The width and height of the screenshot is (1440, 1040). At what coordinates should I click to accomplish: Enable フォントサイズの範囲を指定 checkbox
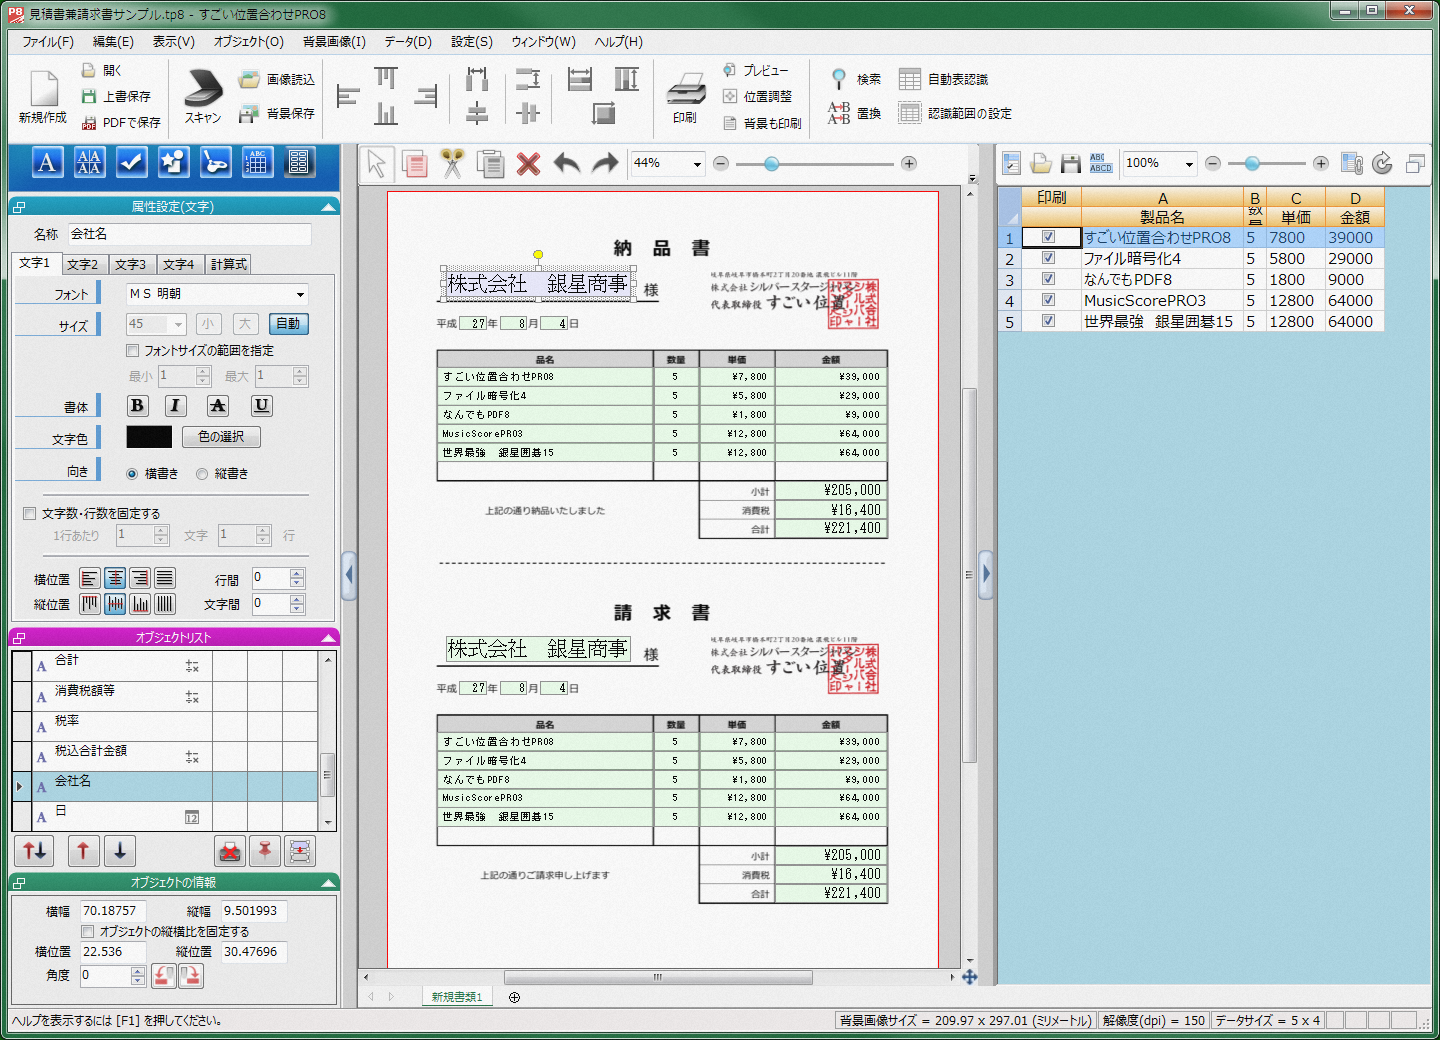pyautogui.click(x=133, y=351)
